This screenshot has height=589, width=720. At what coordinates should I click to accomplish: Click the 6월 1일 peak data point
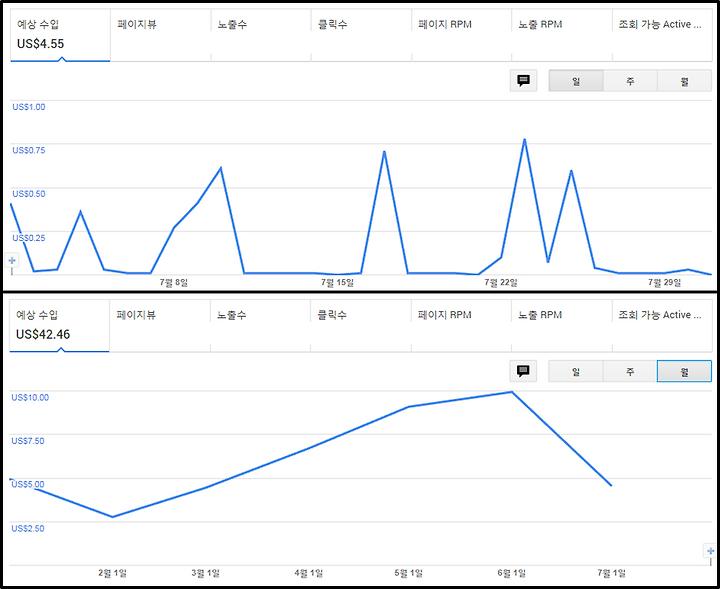click(x=512, y=392)
